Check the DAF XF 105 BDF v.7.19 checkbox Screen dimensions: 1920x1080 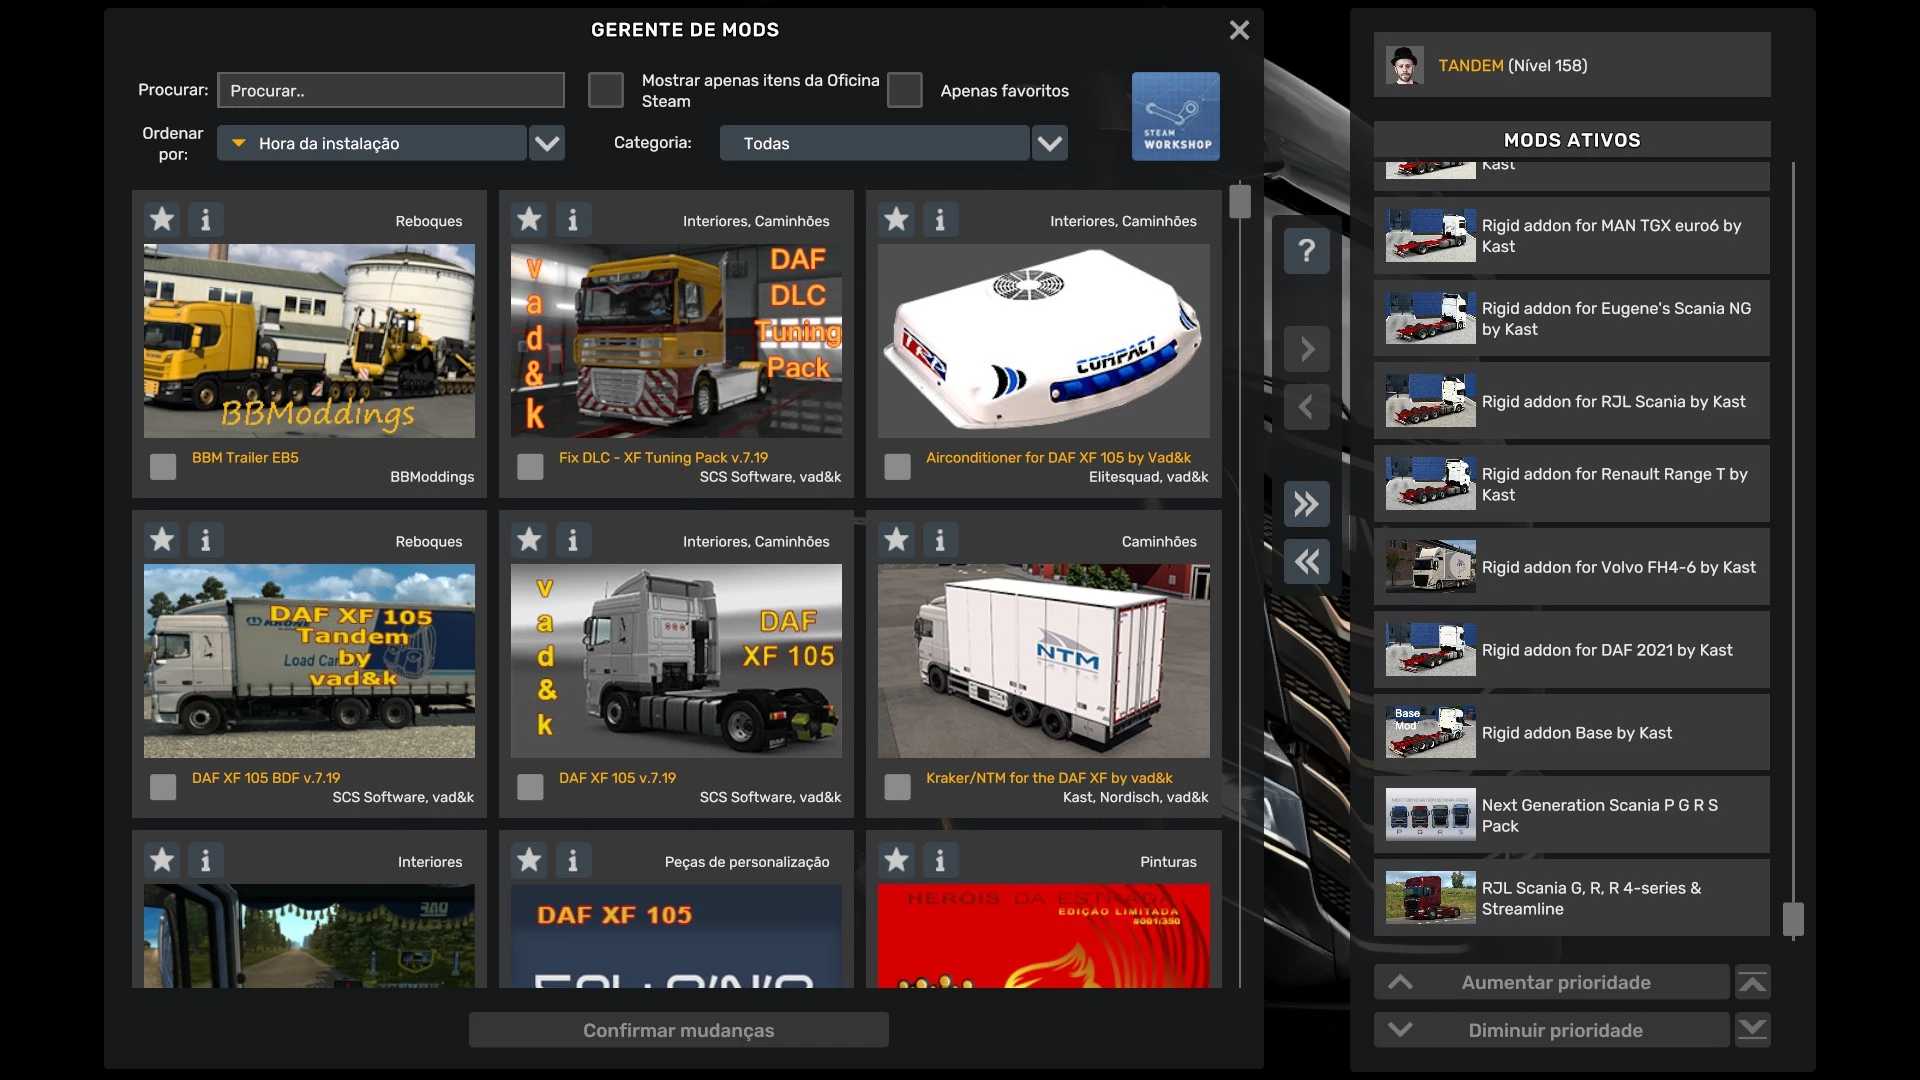point(163,787)
